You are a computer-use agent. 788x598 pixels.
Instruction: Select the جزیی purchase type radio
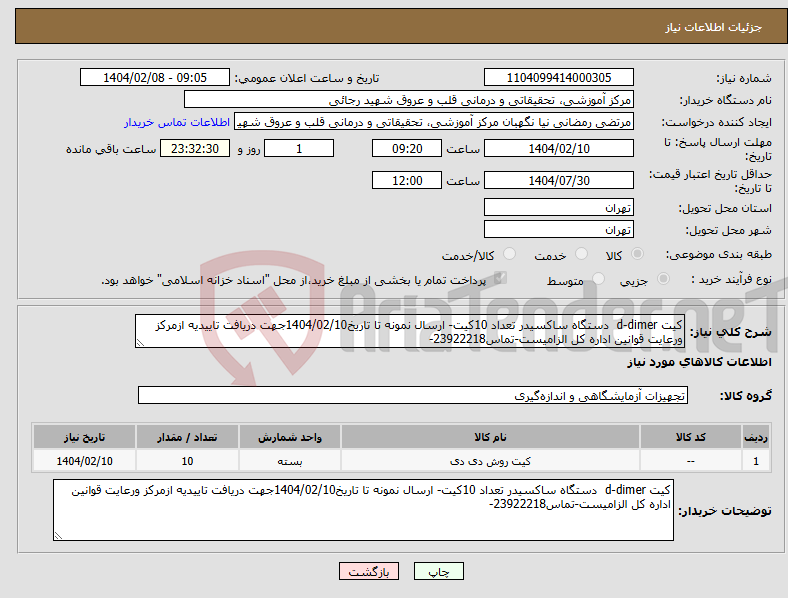click(663, 278)
